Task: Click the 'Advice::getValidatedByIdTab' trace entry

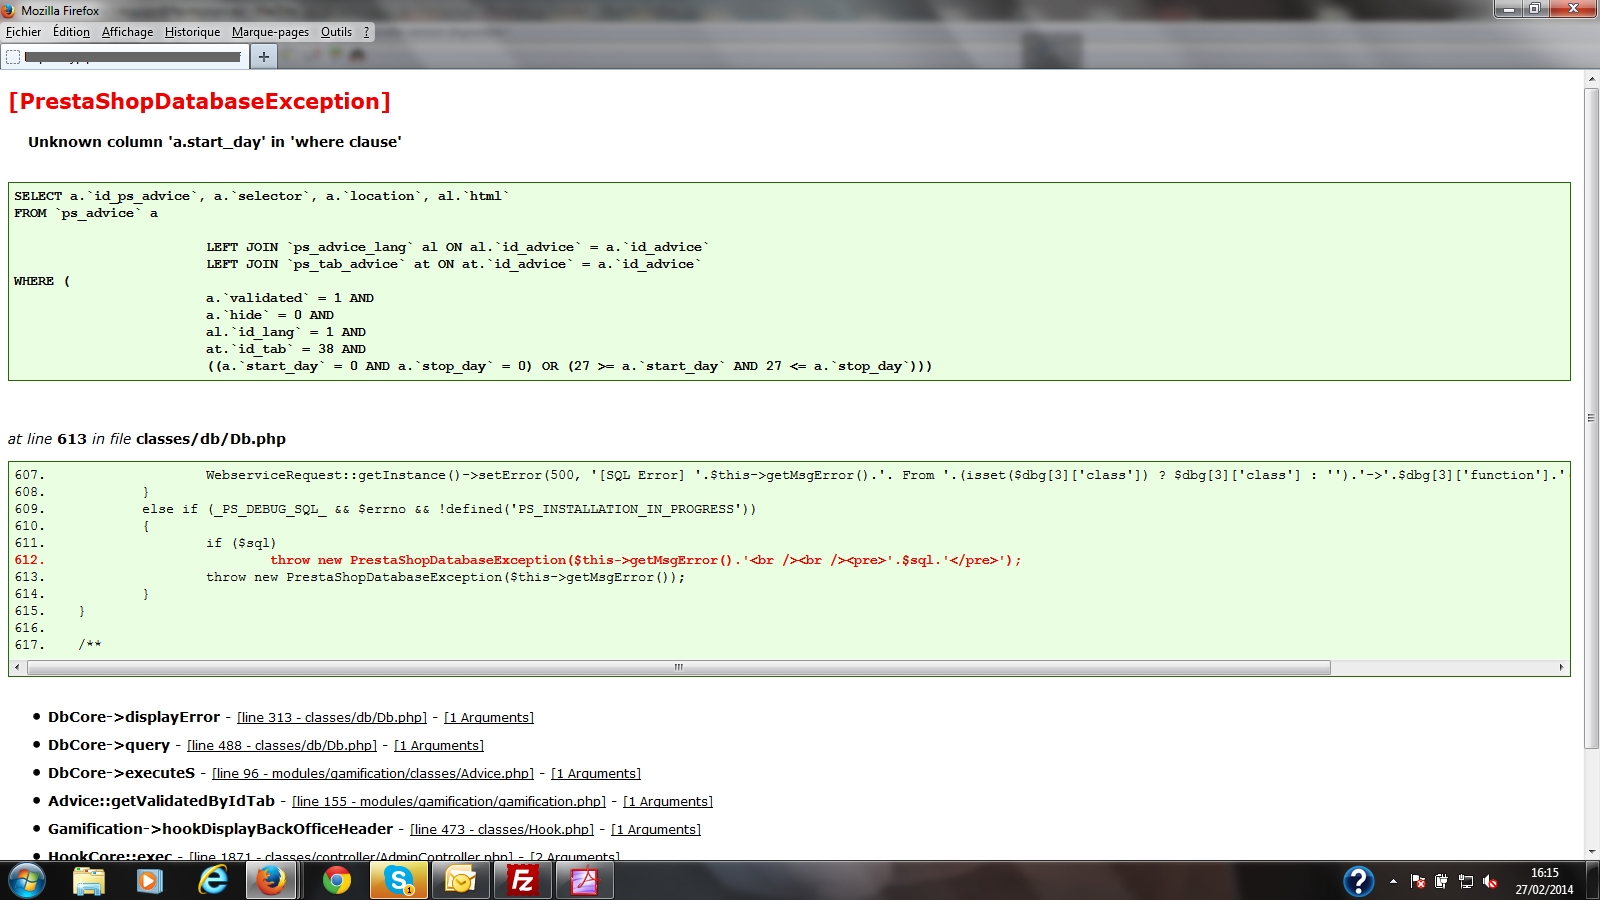Action: click(x=161, y=801)
